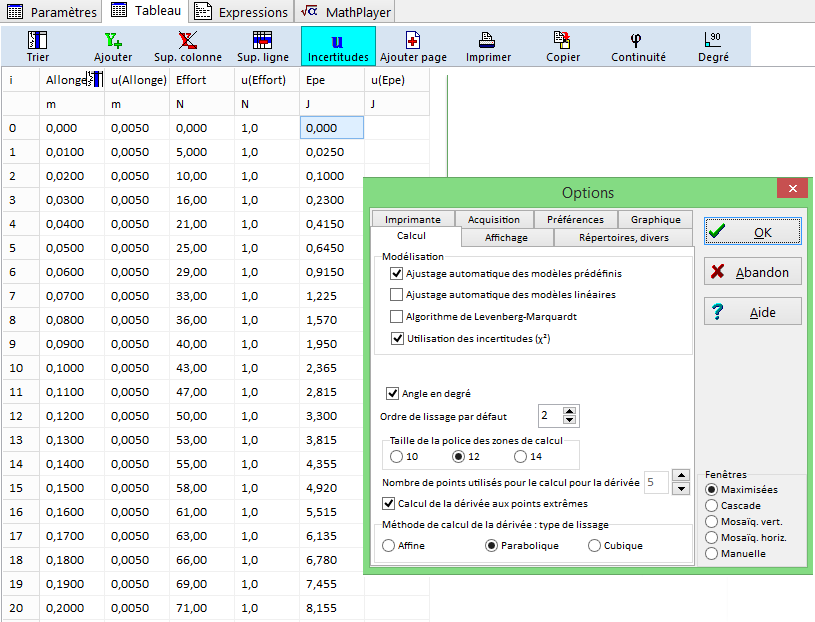The width and height of the screenshot is (815, 622).
Task: Open the MathPlayer tab
Action: (x=345, y=11)
